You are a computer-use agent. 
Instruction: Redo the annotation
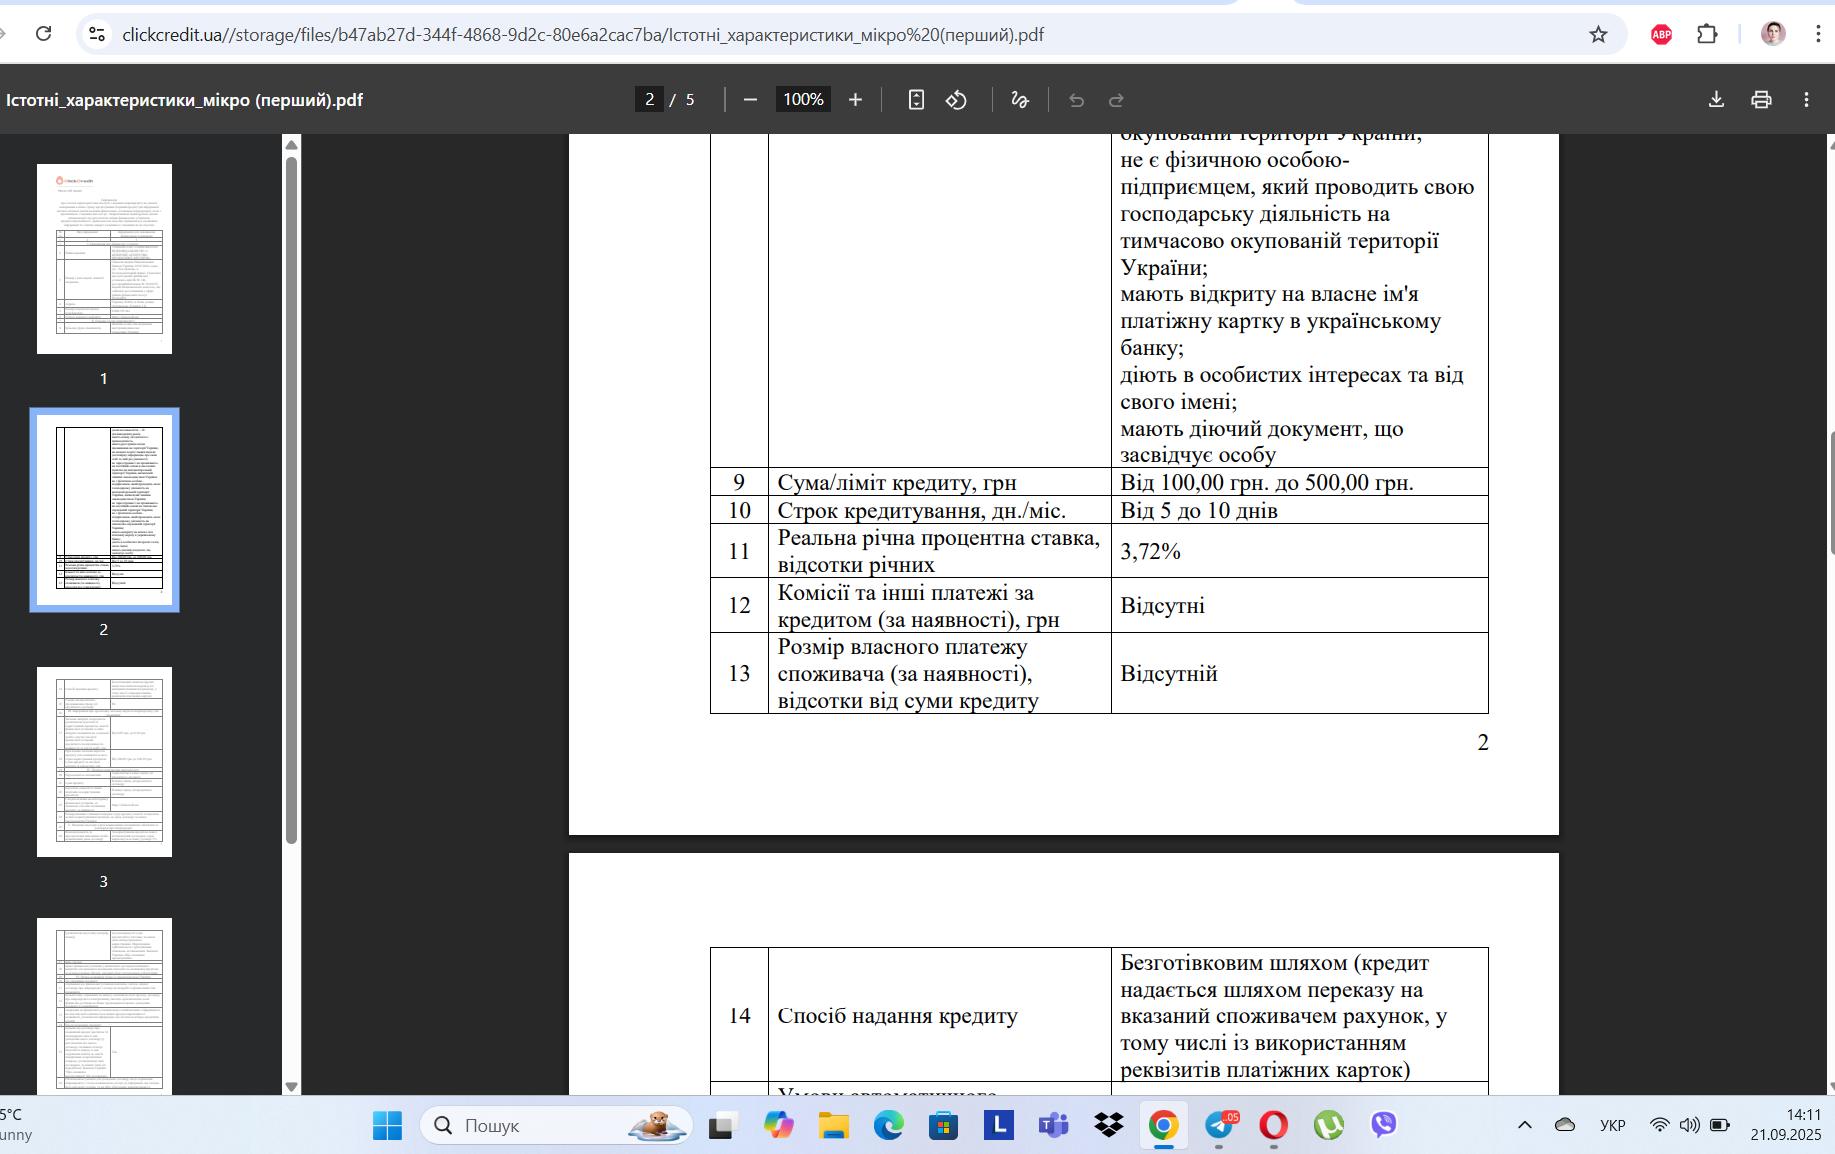(1117, 100)
